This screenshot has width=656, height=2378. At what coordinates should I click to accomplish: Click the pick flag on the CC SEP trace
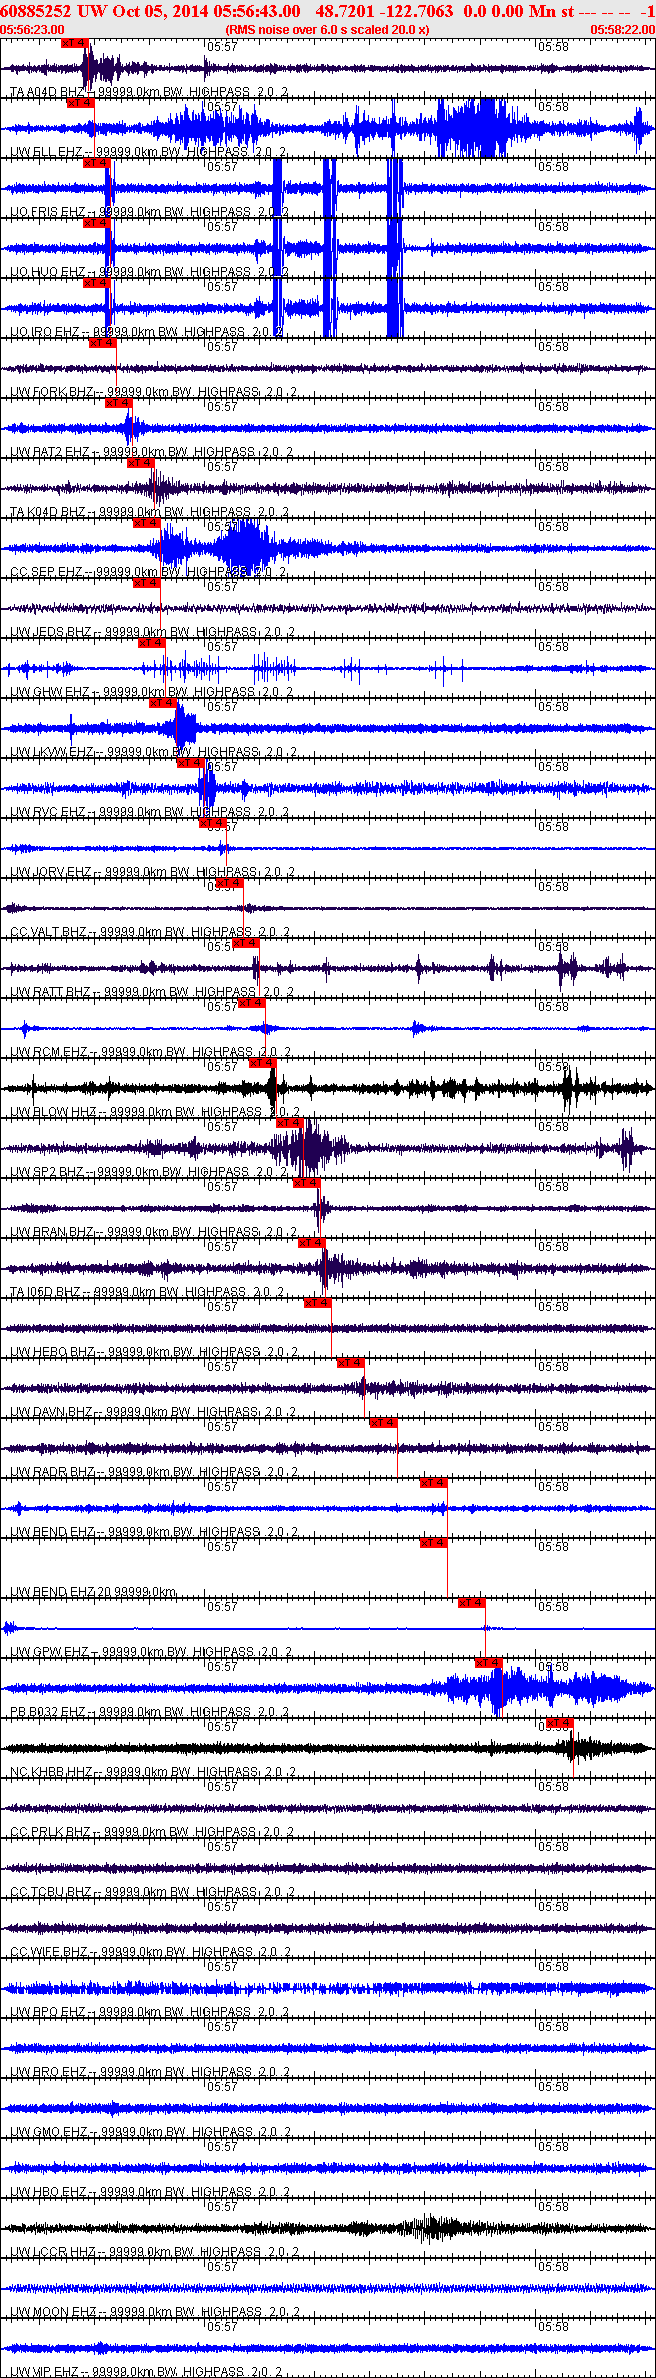(147, 523)
